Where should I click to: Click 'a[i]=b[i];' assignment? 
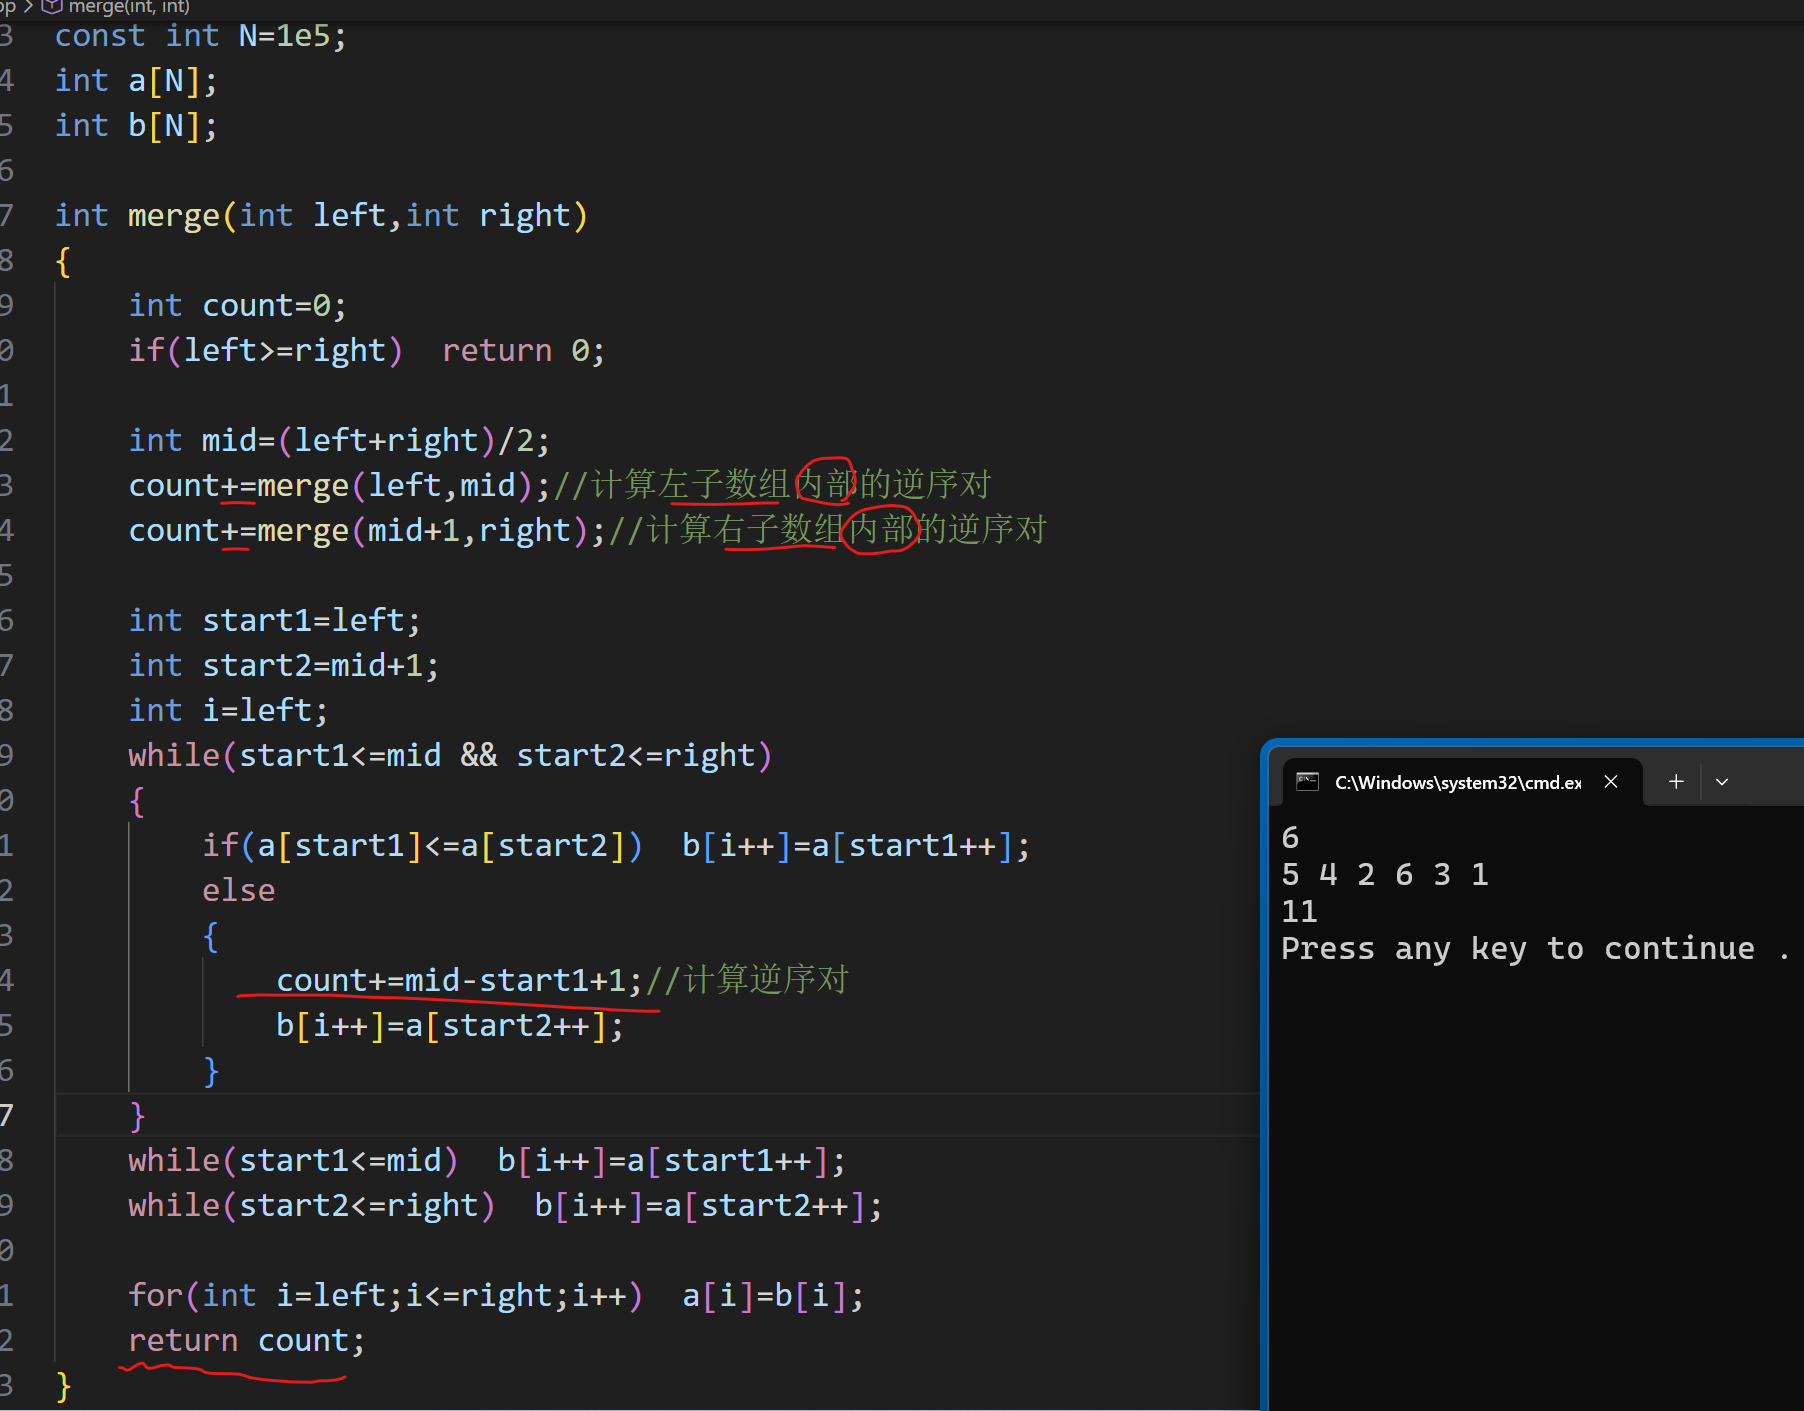point(773,1296)
